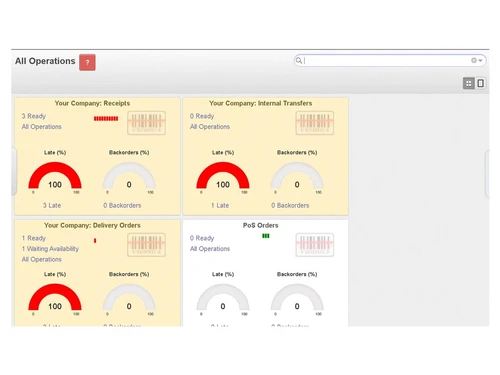Click '3 Ready' in Receipts card
Screen dimensions: 500x375
pos(34,116)
